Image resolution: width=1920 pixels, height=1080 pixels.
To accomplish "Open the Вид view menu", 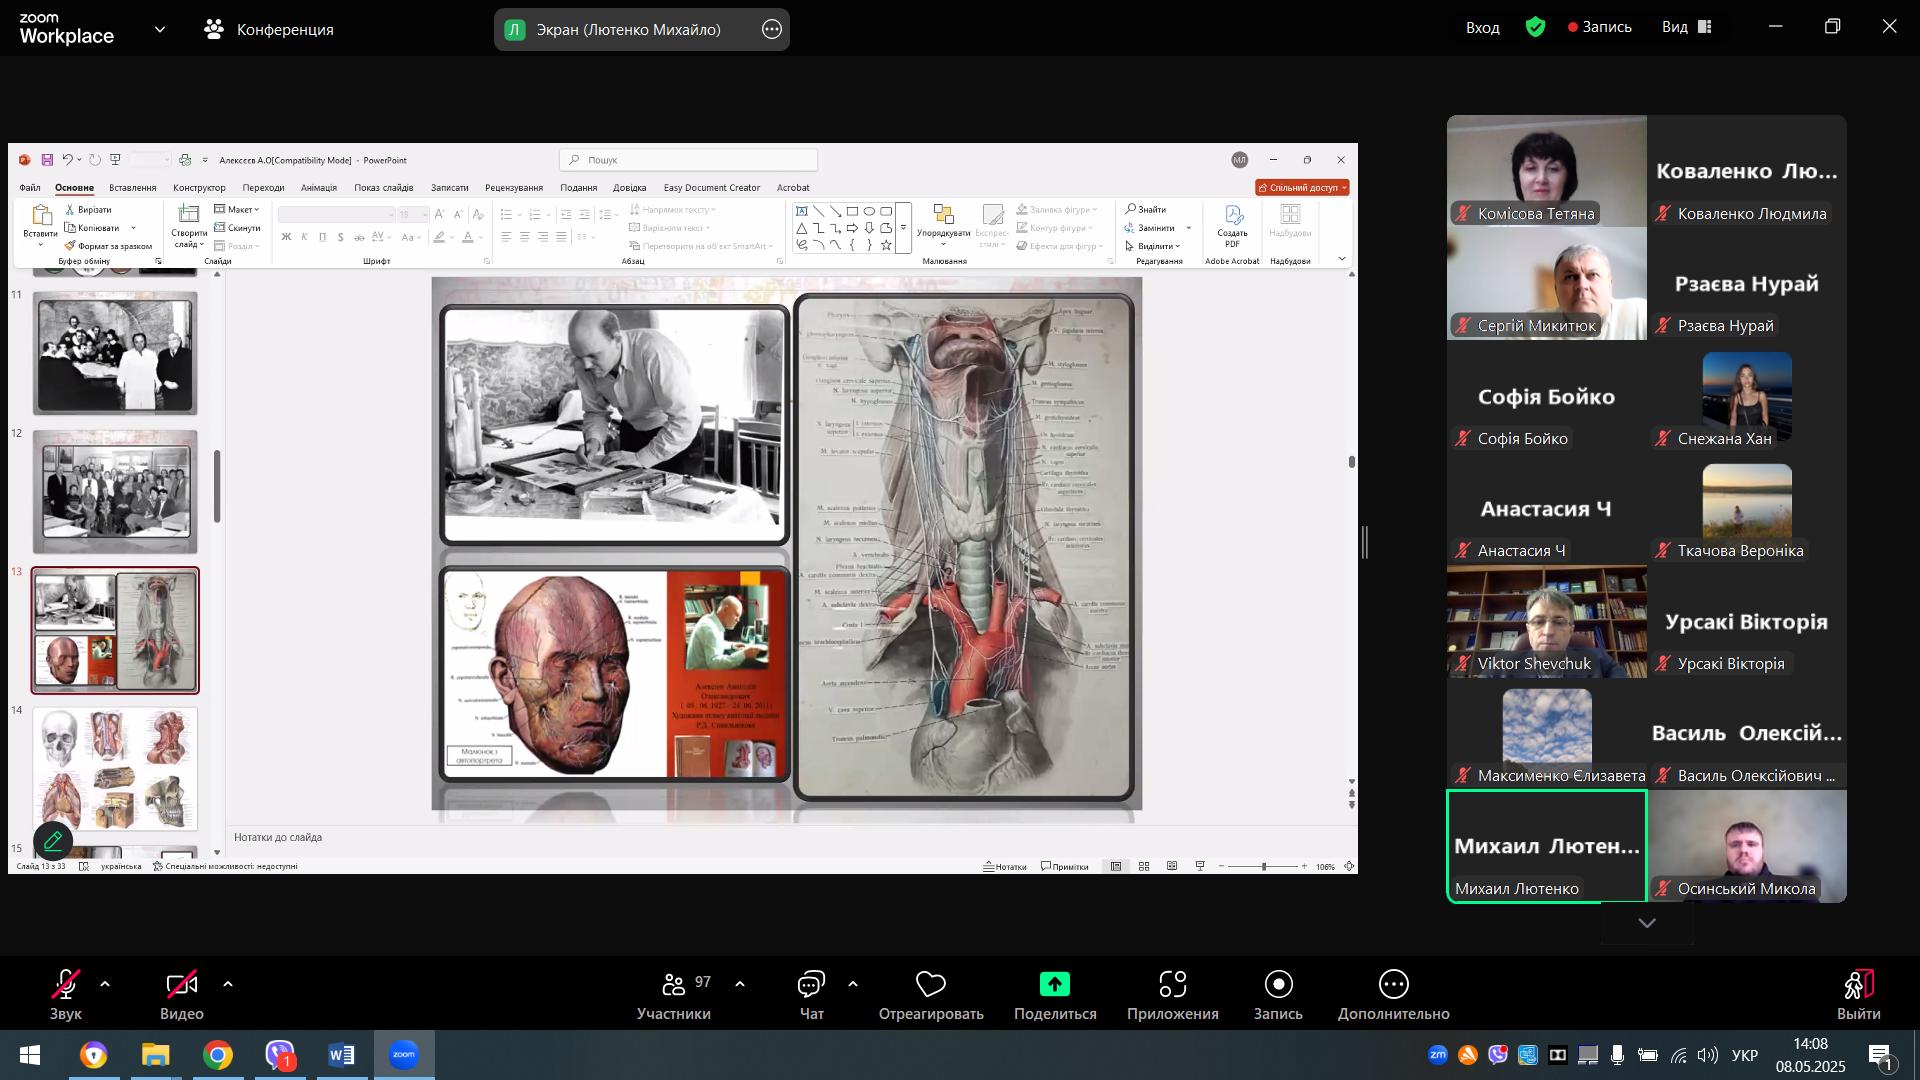I will (1687, 27).
